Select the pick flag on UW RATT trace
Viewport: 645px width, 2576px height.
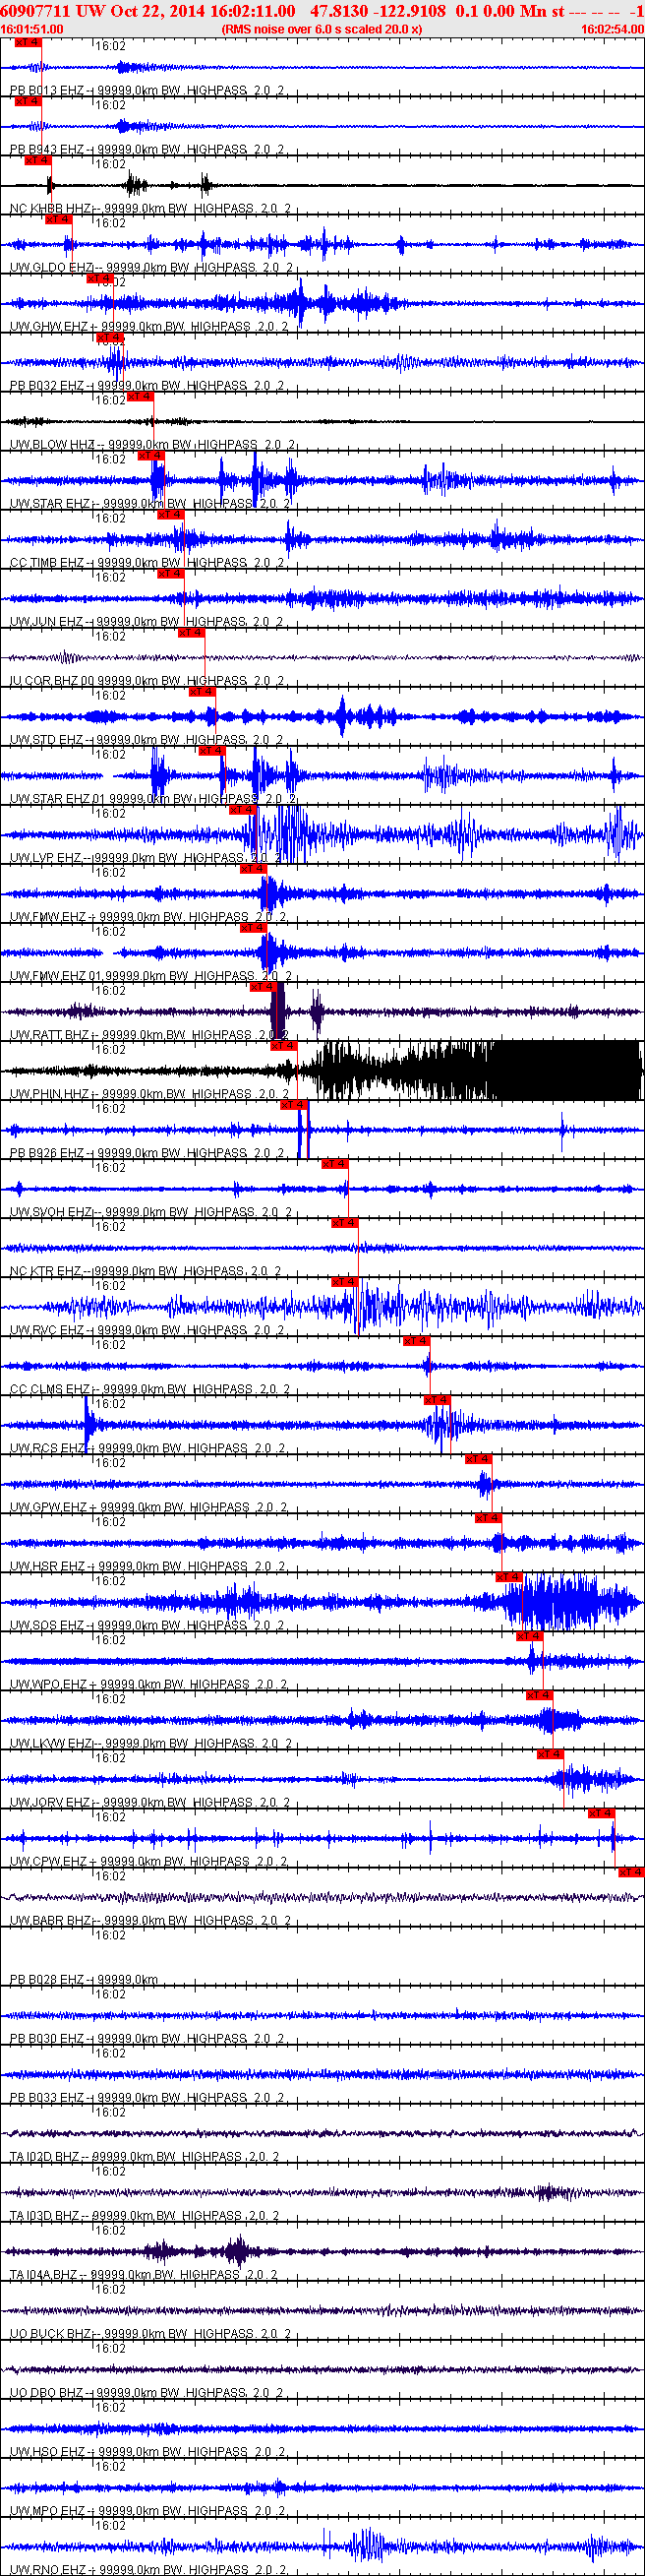[x=263, y=986]
